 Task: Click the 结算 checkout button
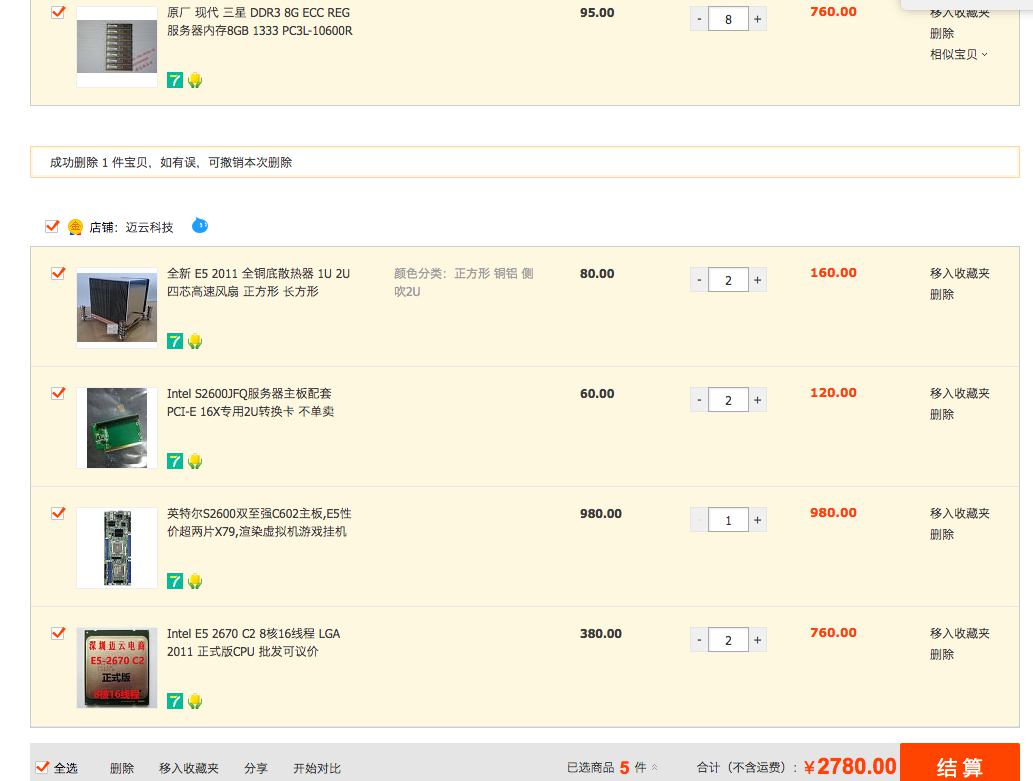tap(960, 763)
